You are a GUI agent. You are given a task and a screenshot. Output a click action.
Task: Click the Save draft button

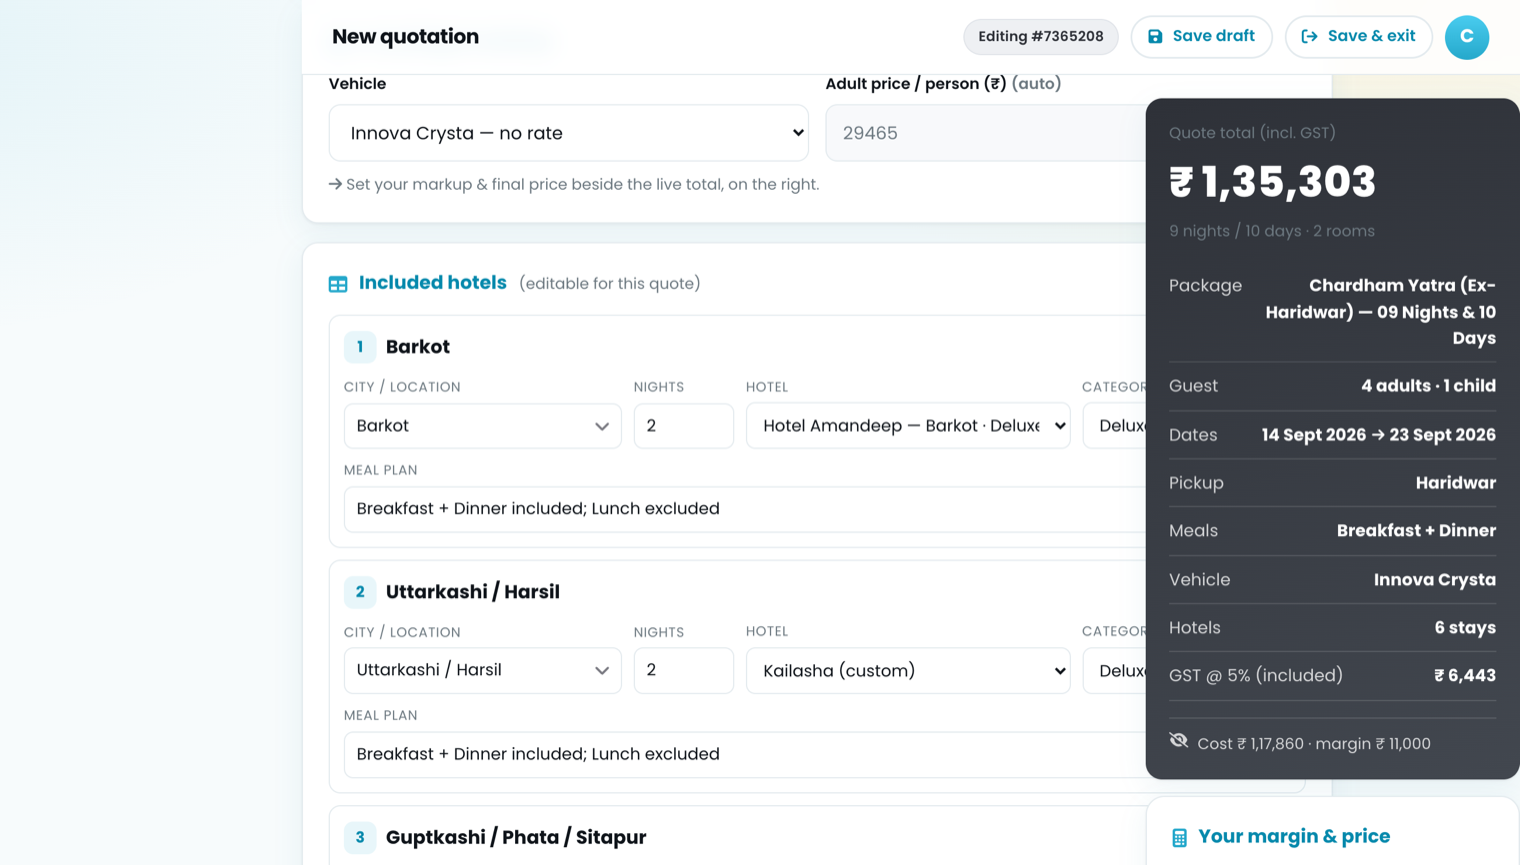[1201, 37]
